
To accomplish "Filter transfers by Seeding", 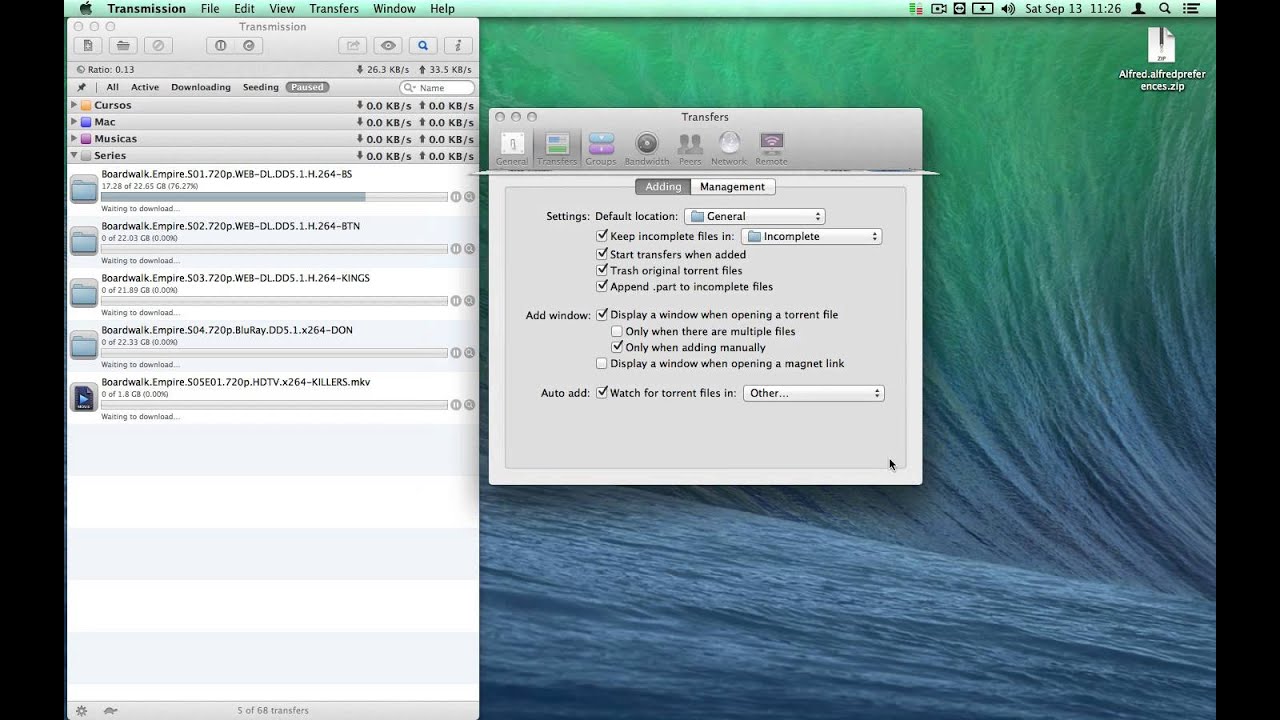I will click(261, 87).
